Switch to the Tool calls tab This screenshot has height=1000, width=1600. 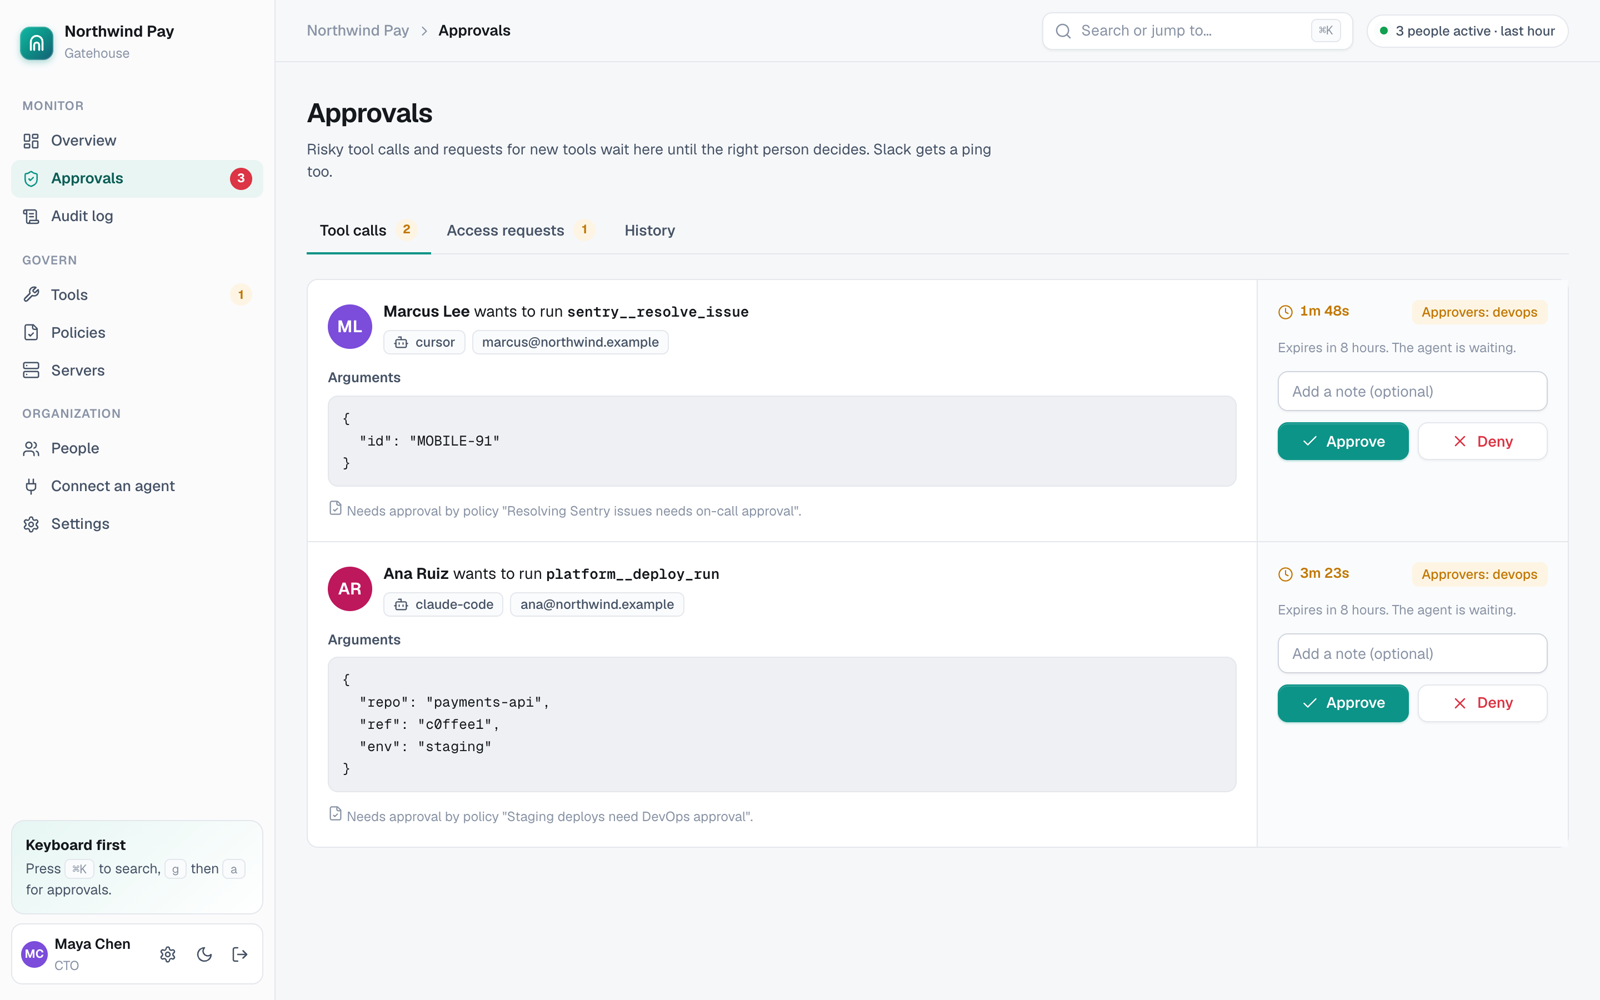368,230
